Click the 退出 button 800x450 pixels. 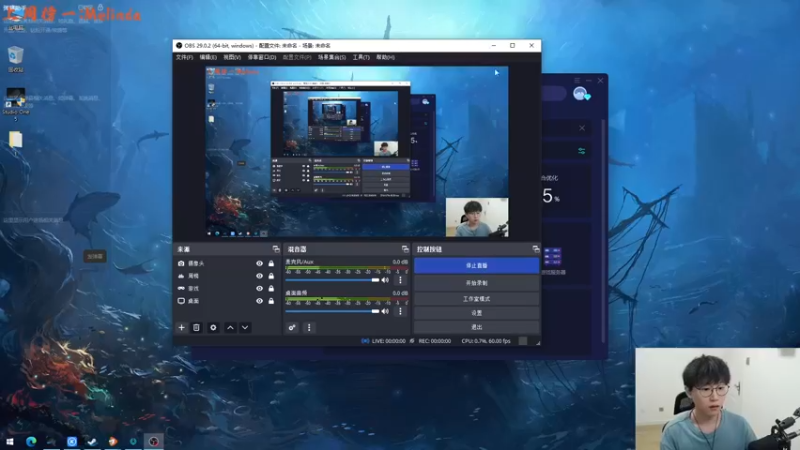point(477,327)
